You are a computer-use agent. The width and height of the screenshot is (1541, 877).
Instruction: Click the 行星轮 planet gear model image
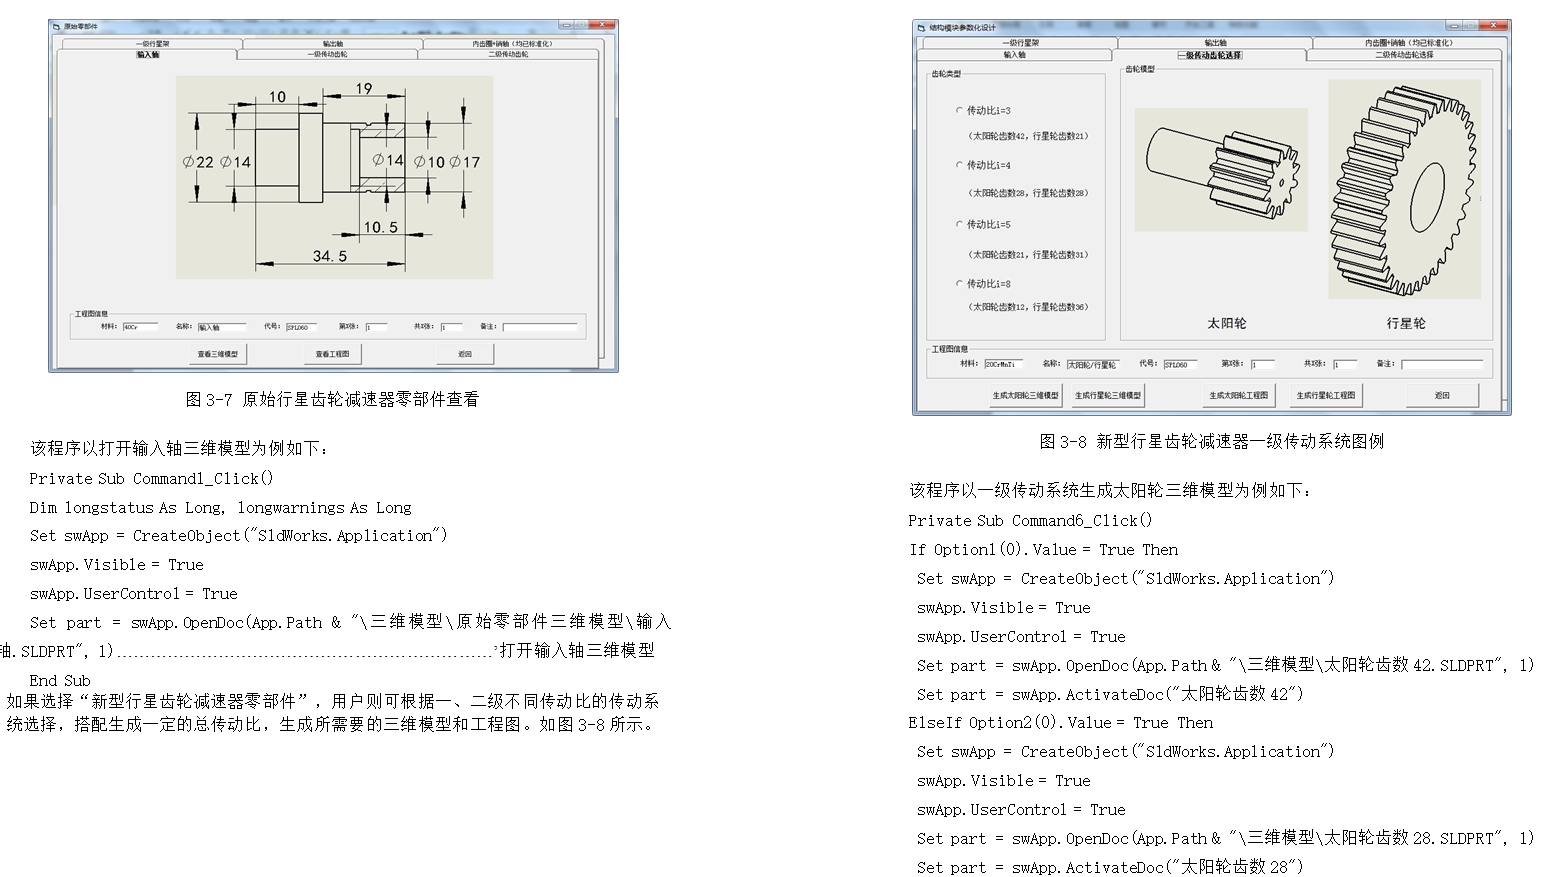click(x=1404, y=189)
